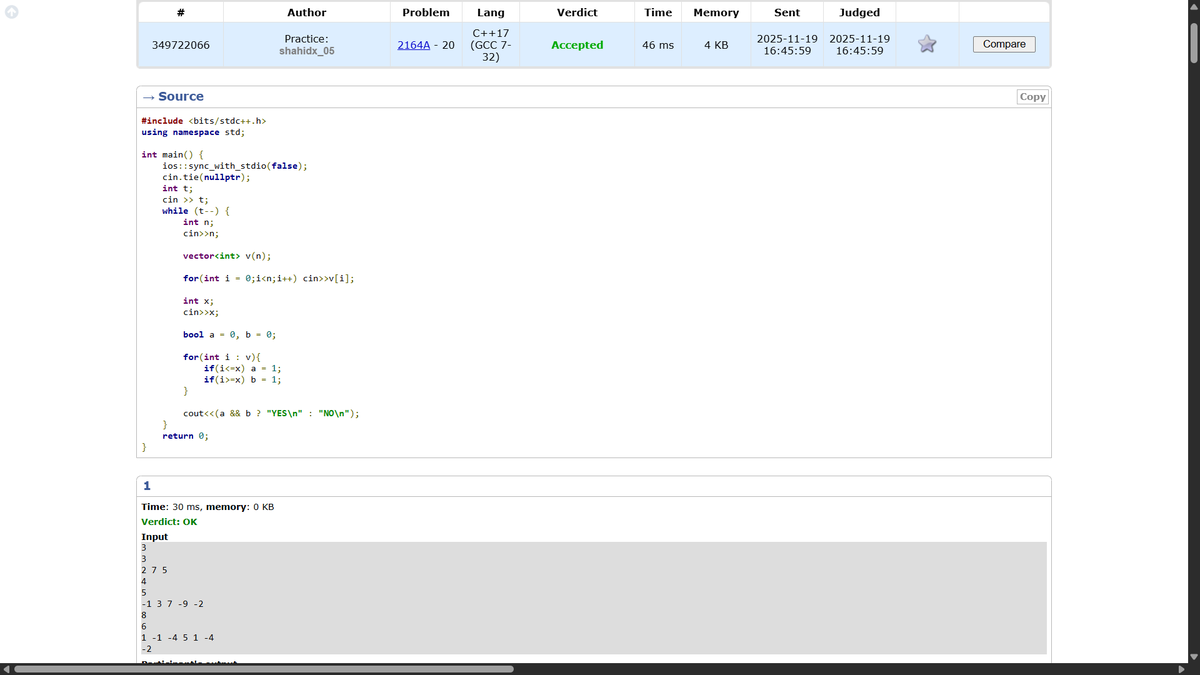Click the cout YES/NO output line
Image resolution: width=1200 pixels, height=675 pixels.
[x=271, y=413]
